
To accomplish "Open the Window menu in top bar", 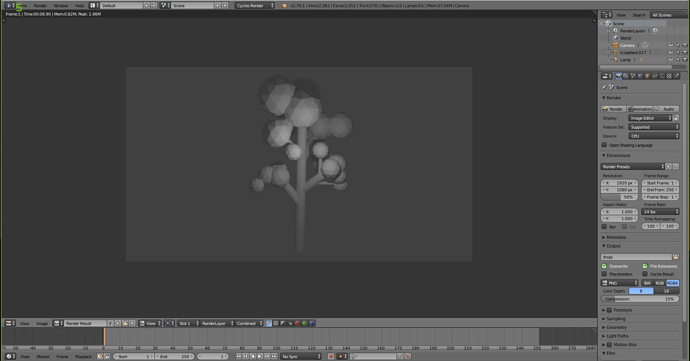I will [x=61, y=5].
